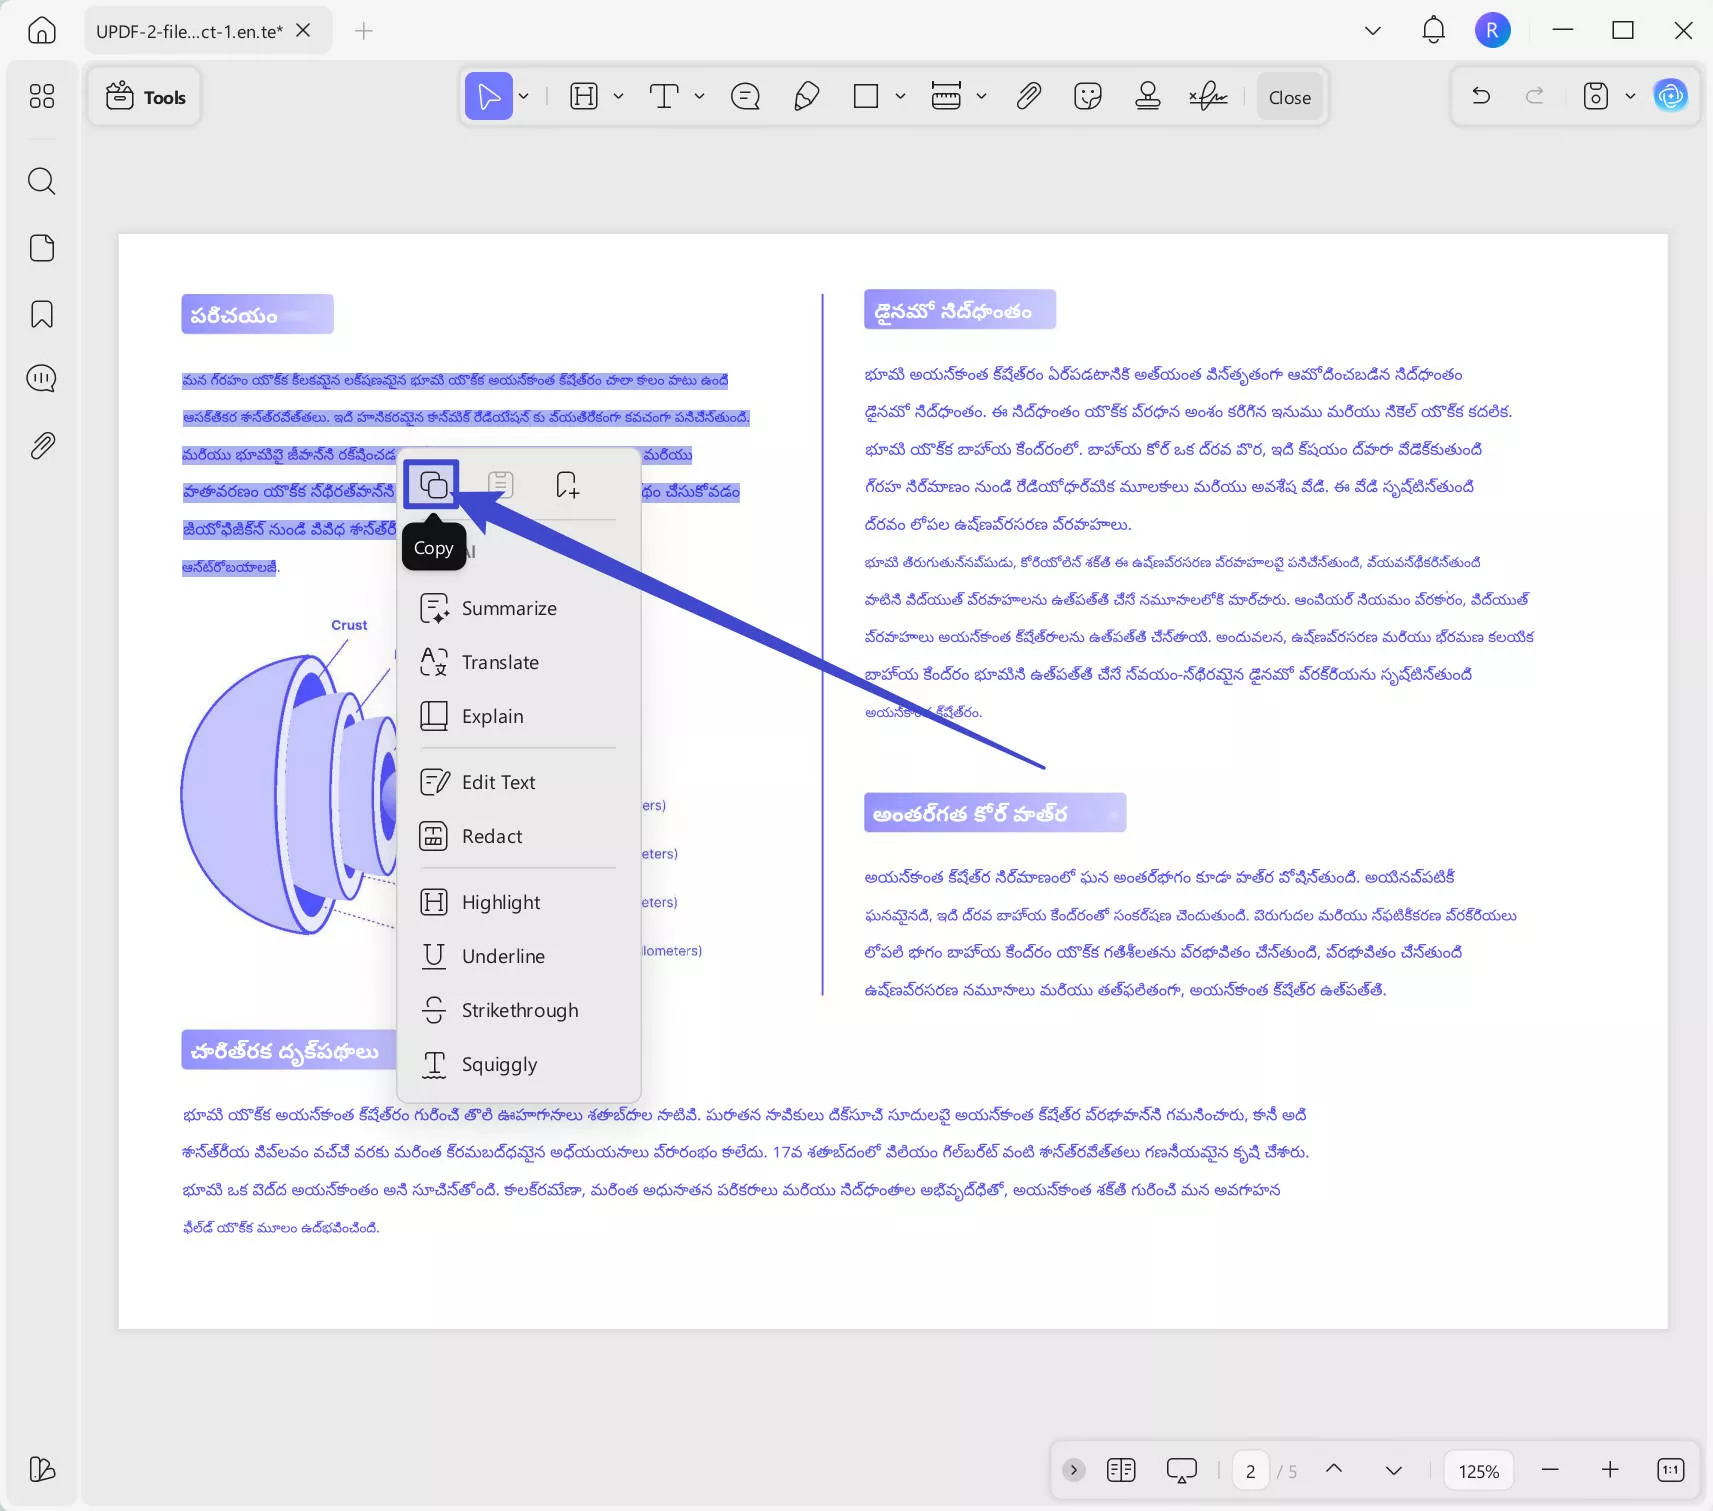Expand the shape tool dropdown
This screenshot has height=1511, width=1713.
tap(898, 96)
